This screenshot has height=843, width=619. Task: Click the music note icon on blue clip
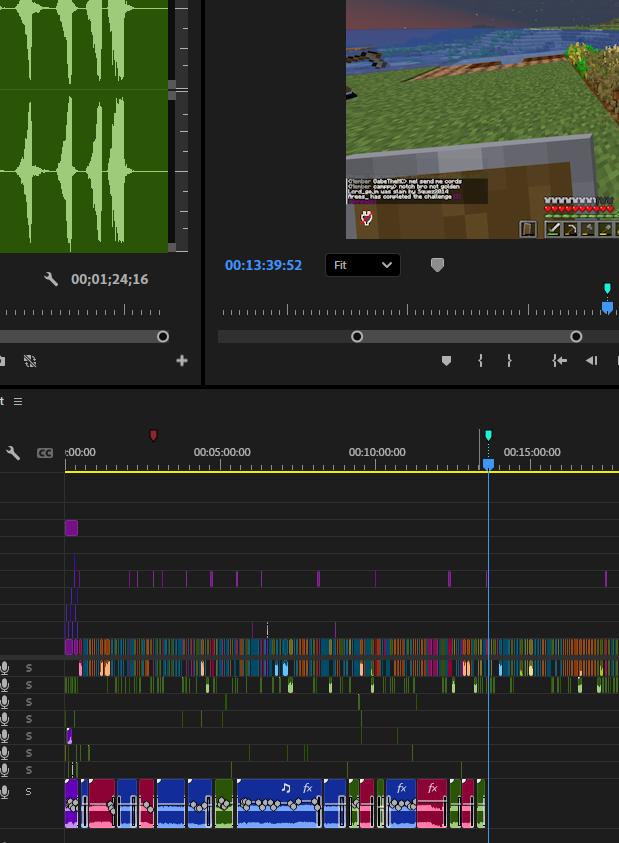click(x=286, y=788)
